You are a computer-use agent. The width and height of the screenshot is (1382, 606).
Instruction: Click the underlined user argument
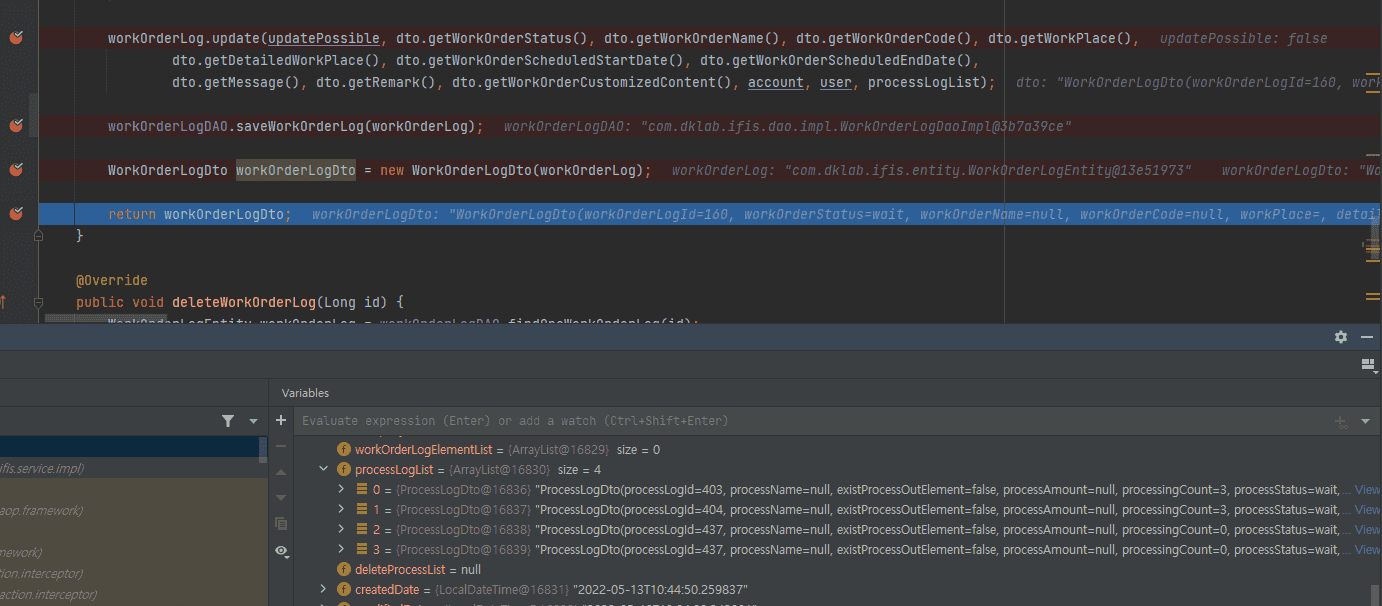pyautogui.click(x=836, y=82)
